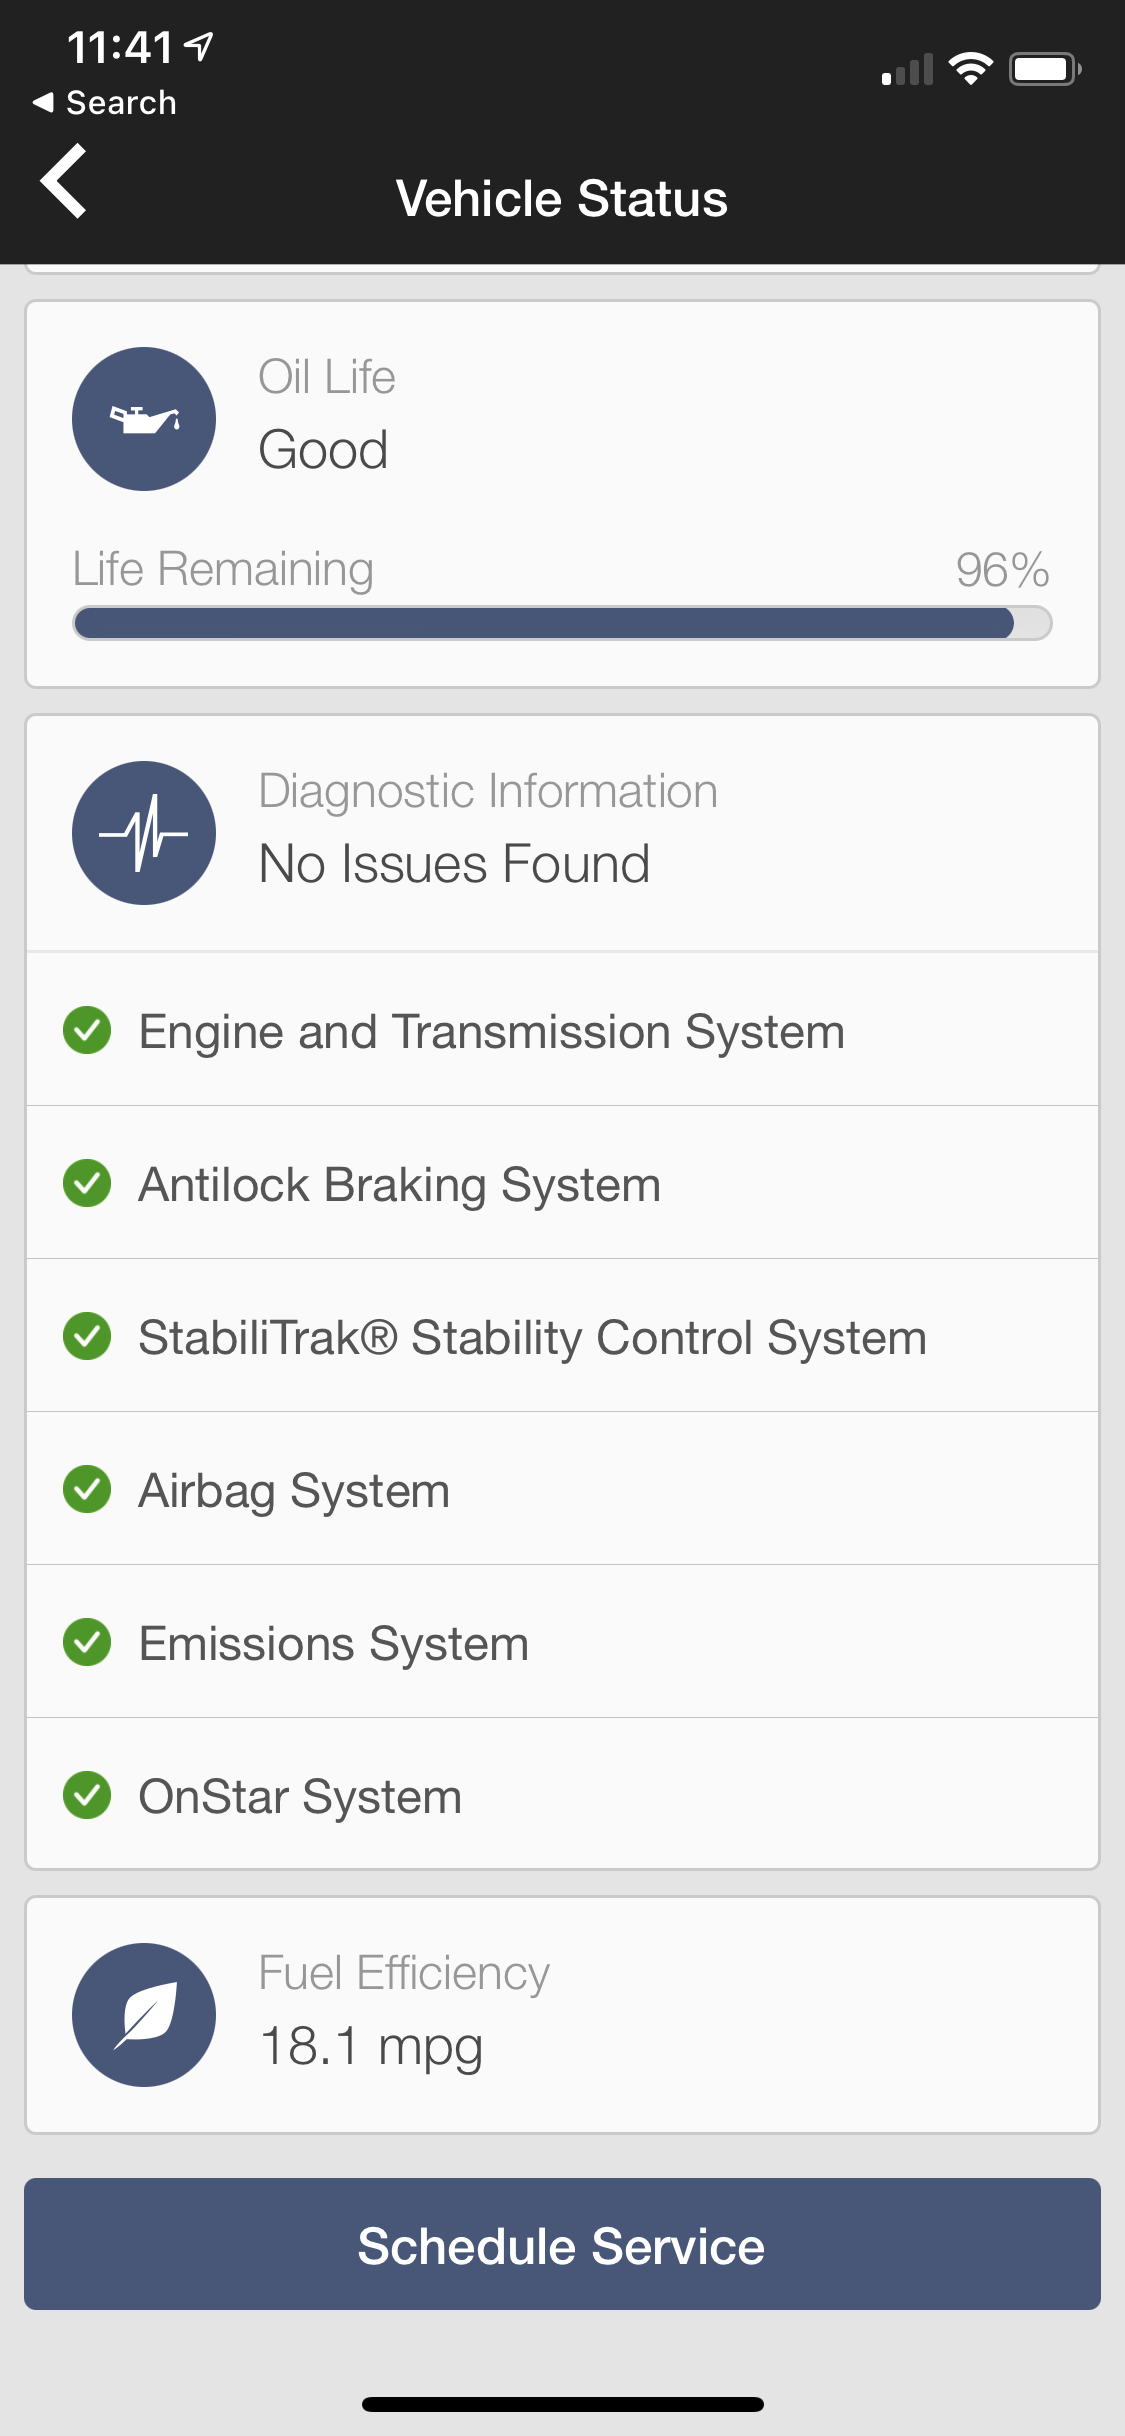Tap the Vehicle Status title
This screenshot has width=1125, height=2436.
(x=562, y=198)
